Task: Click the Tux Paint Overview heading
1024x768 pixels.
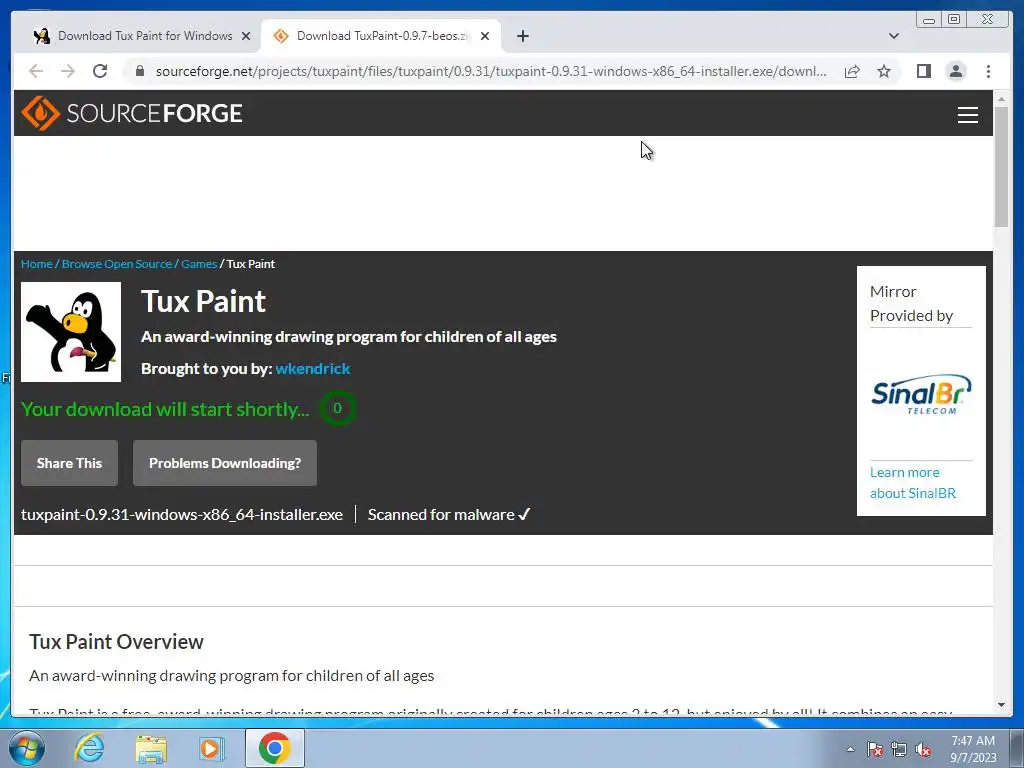Action: click(x=116, y=642)
